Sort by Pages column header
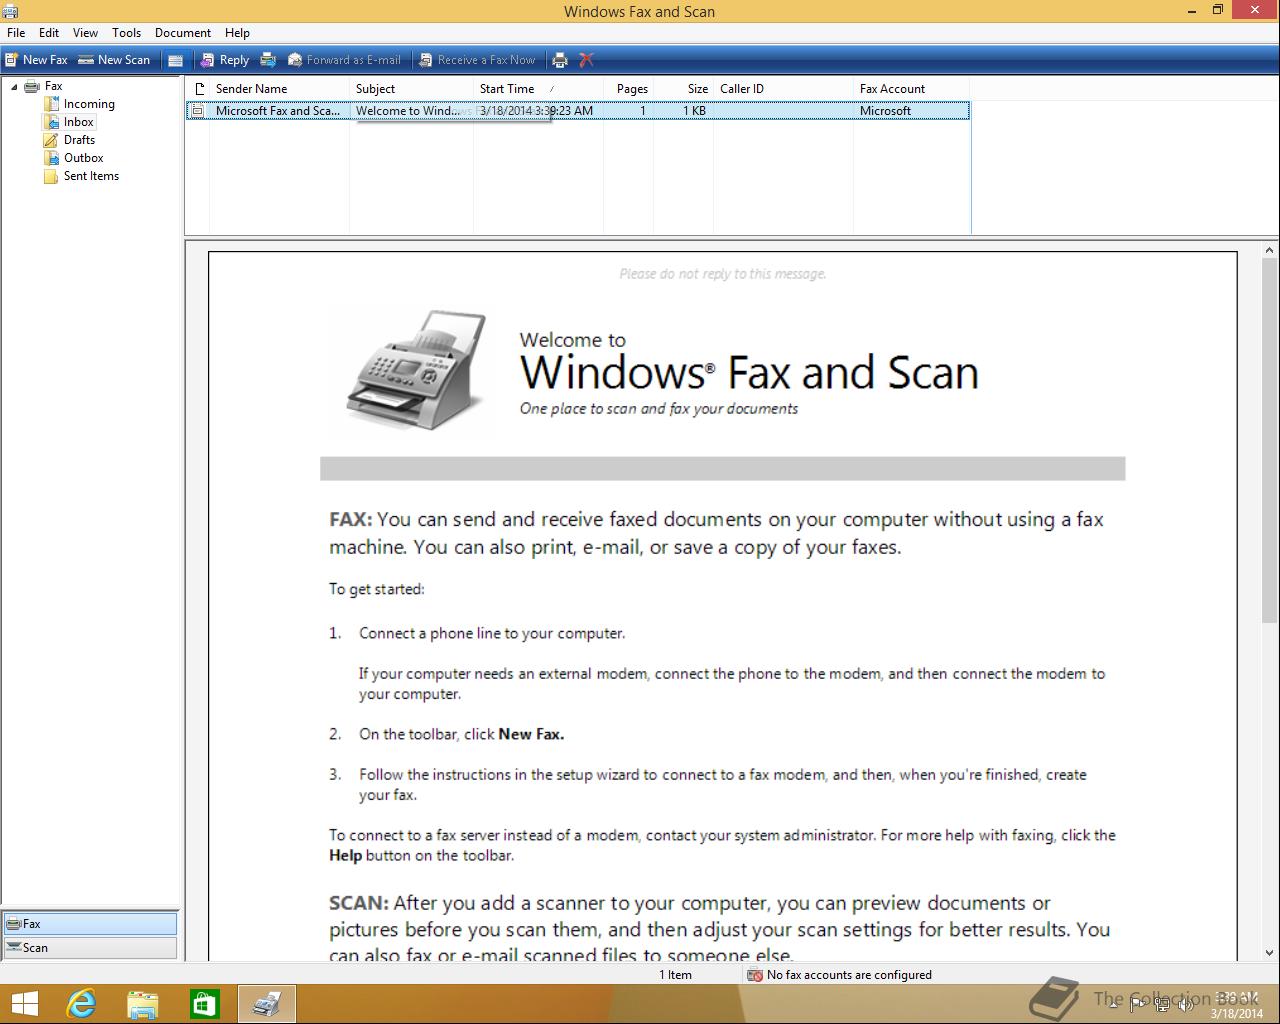The image size is (1280, 1024). click(x=629, y=89)
